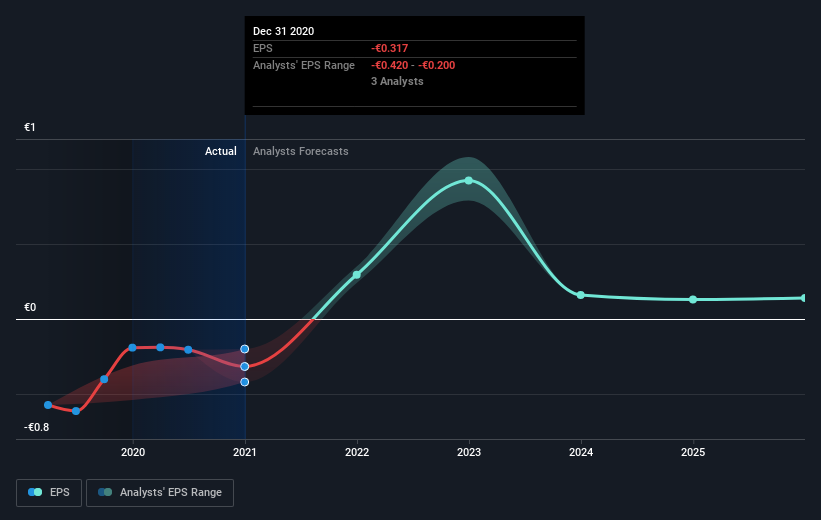Click the 'Actual' section label
Screen dimensions: 821x520
[220, 151]
